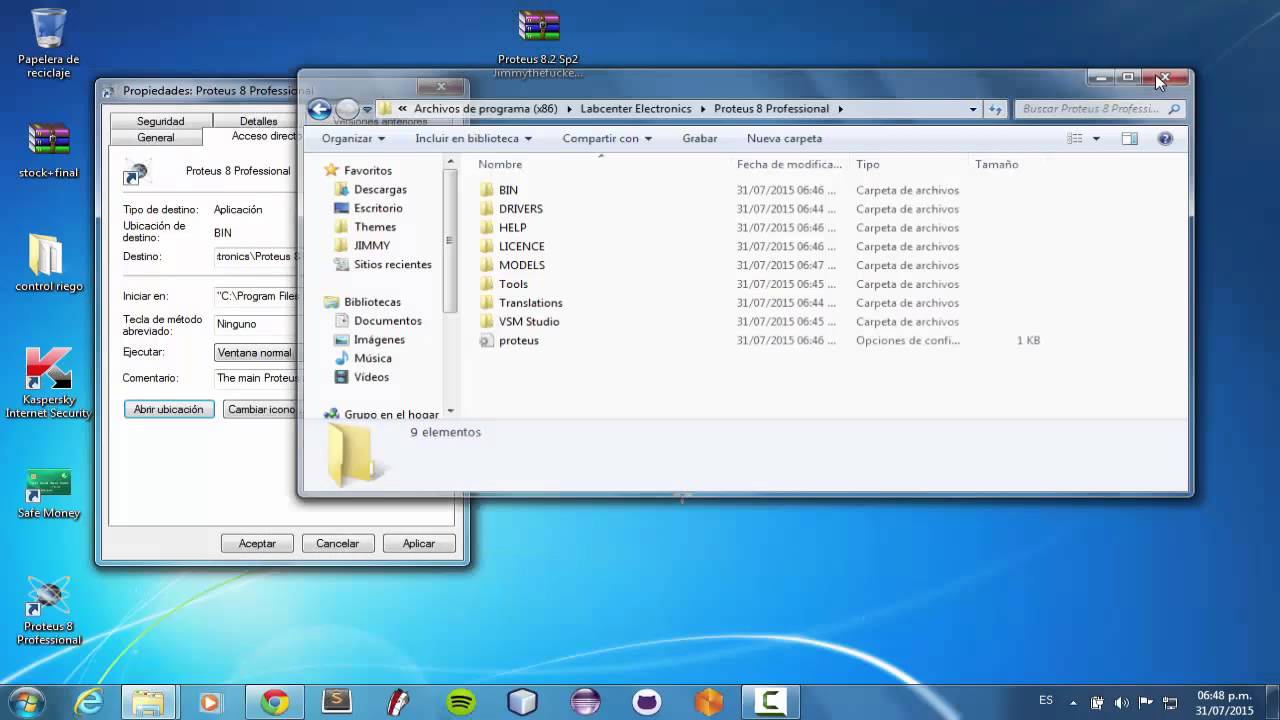Select the Safe Money desktop shortcut
Screen dimensions: 1280x720
click(48, 493)
